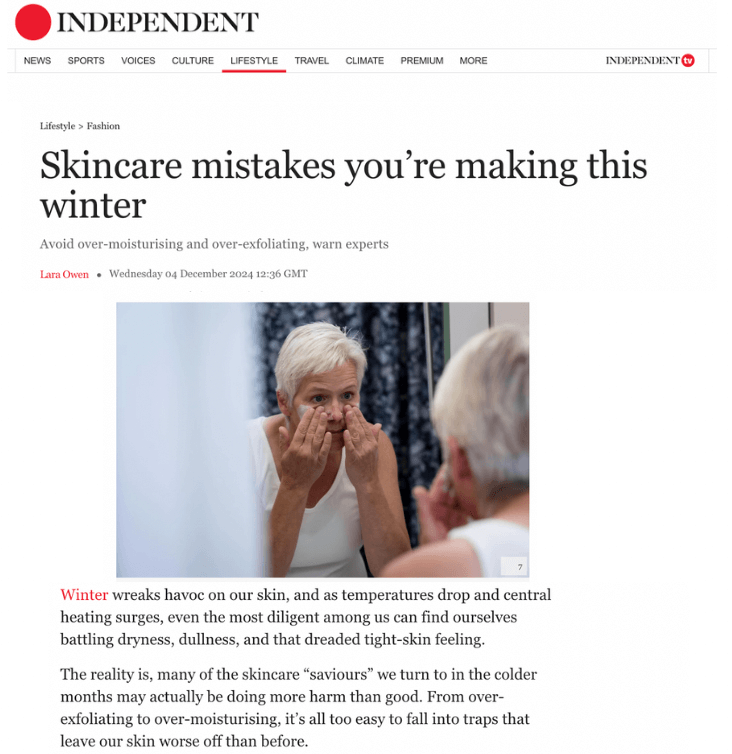This screenshot has height=754, width=732.
Task: Select the CULTURE nav item
Action: pos(193,61)
